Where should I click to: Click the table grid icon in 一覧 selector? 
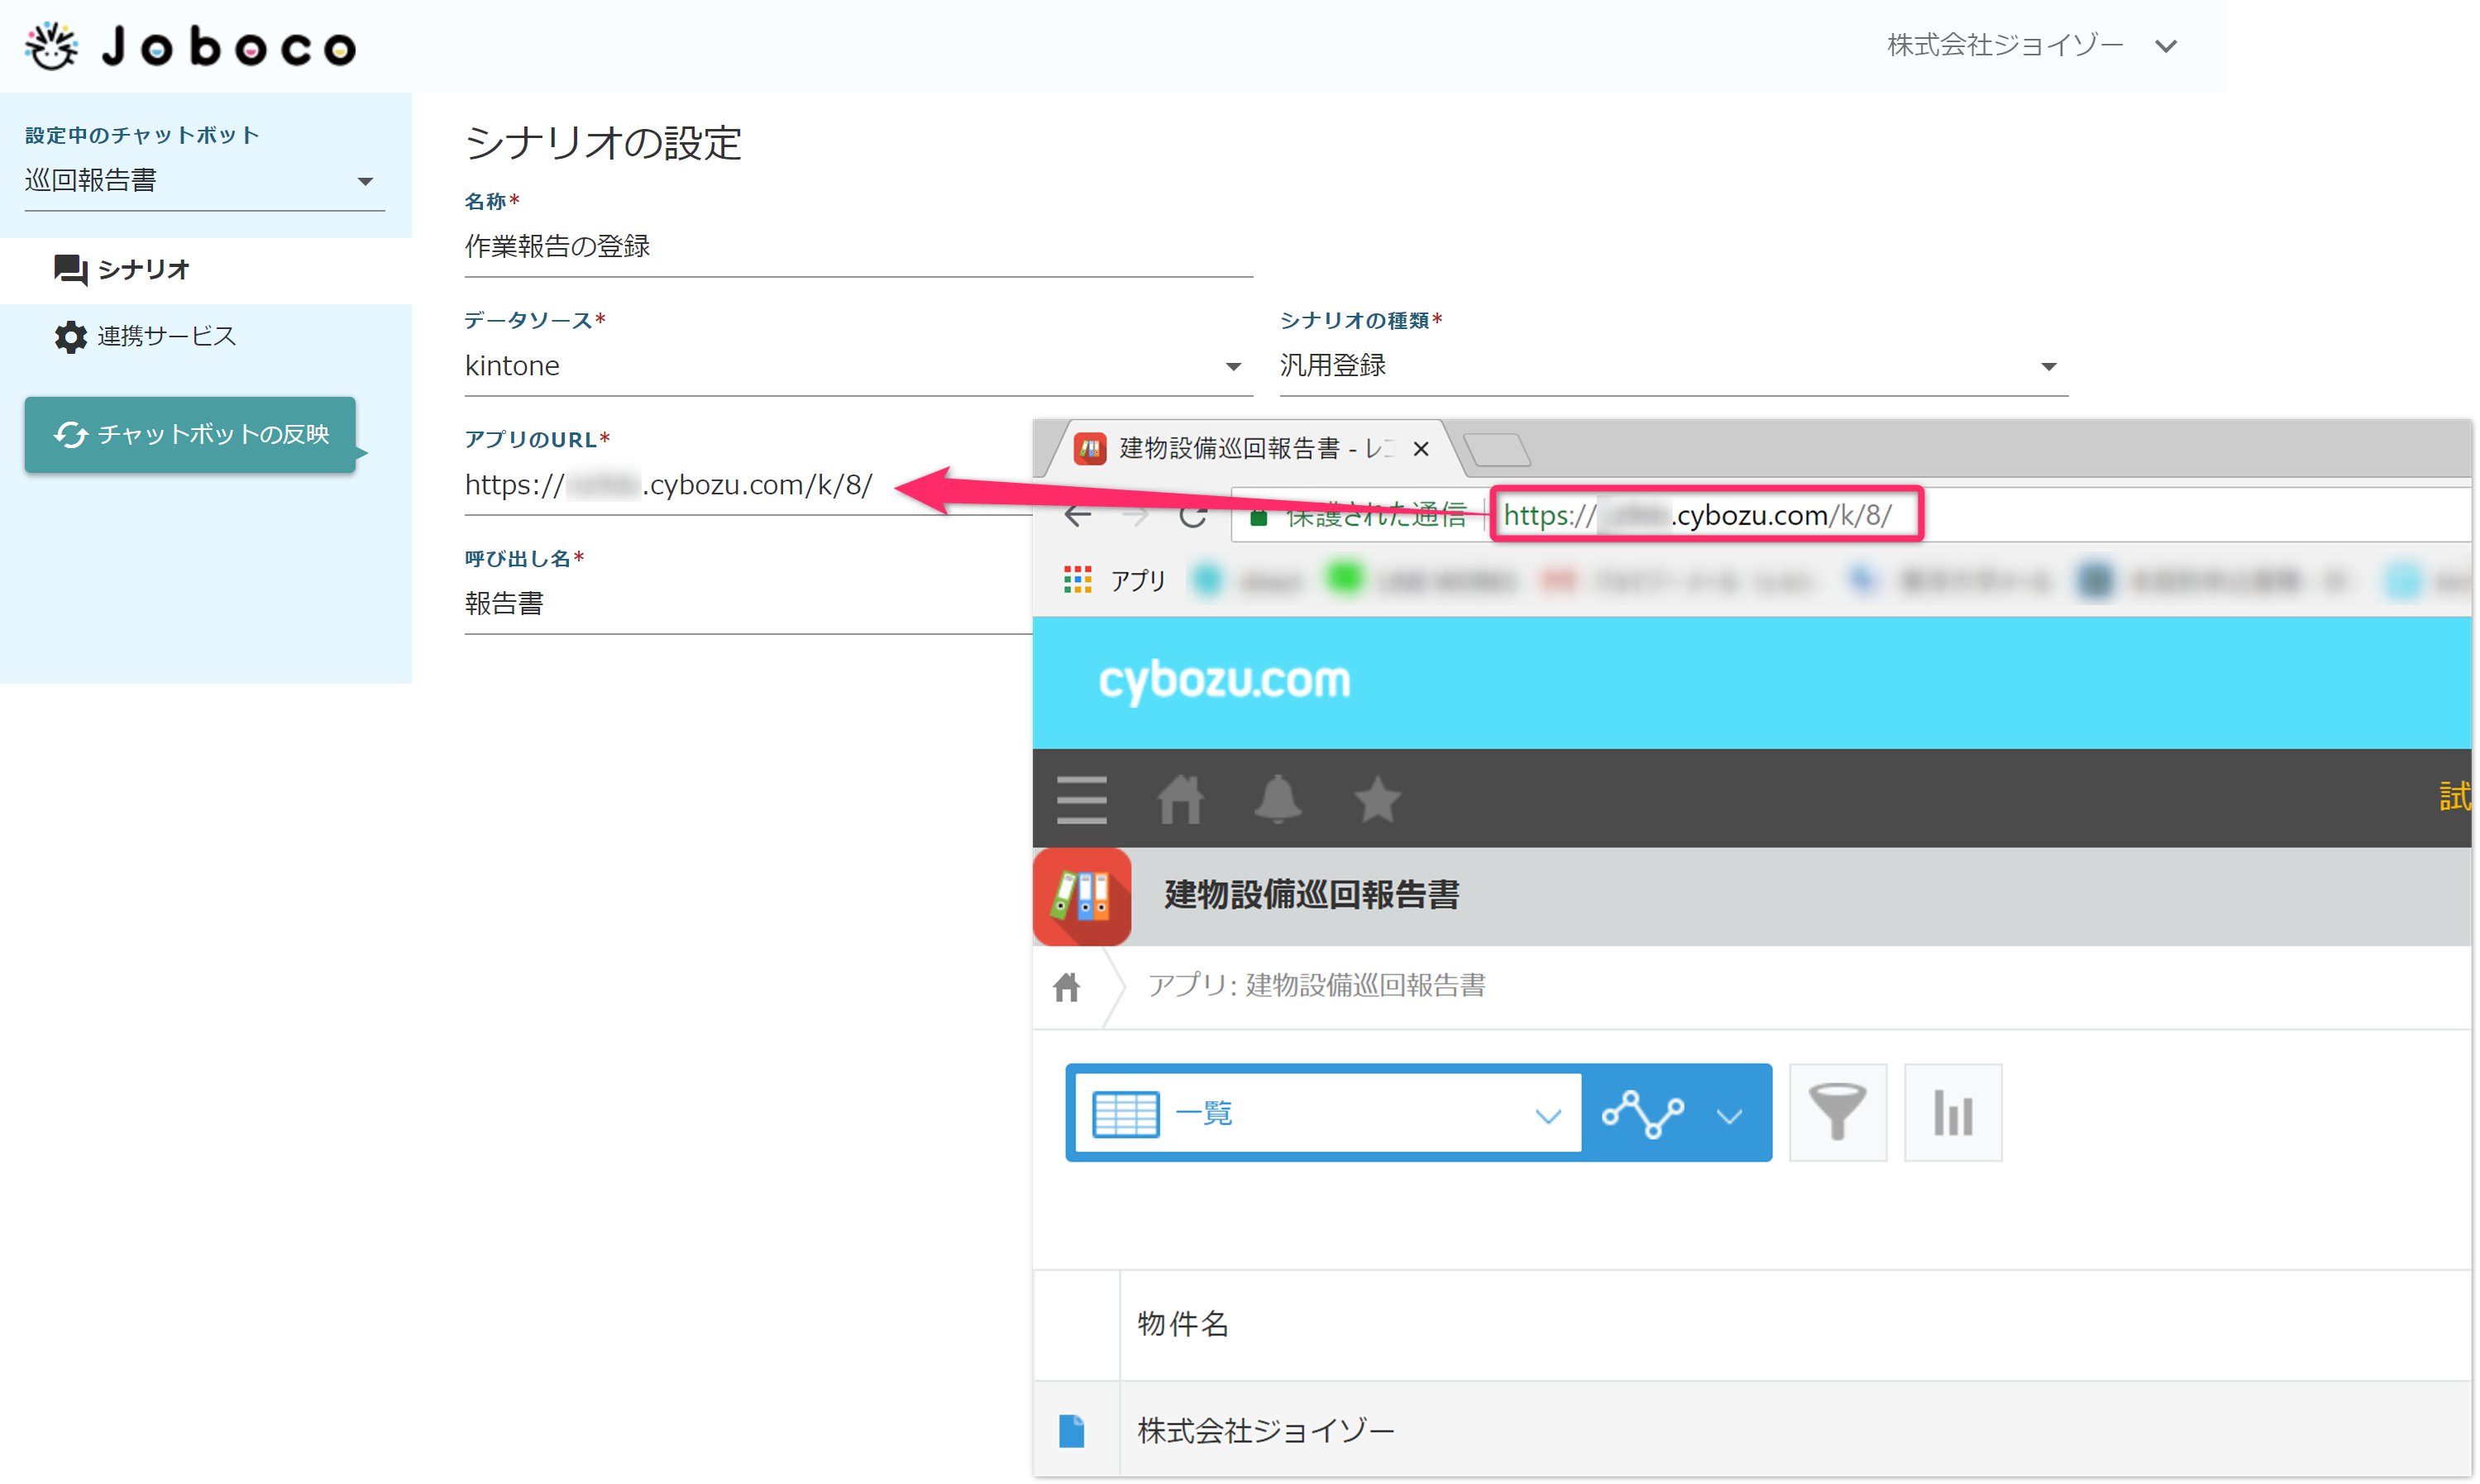[x=1125, y=1114]
